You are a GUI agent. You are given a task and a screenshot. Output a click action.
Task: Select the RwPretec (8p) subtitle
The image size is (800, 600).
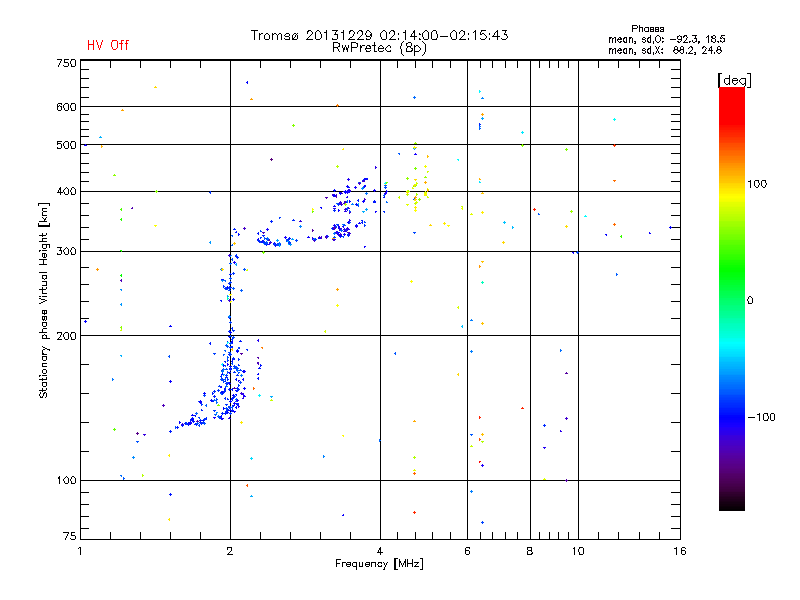pos(379,47)
